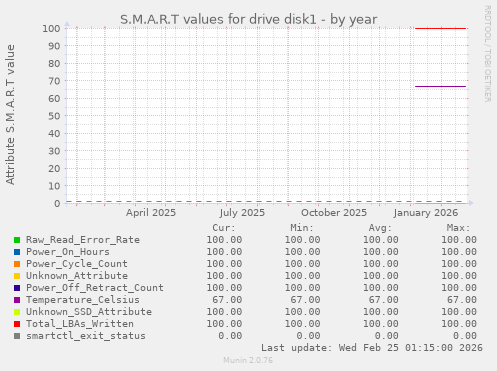The height and width of the screenshot is (371, 497).
Task: Click the Attribute S.M.A.R.T value axis title
Action: (10, 115)
